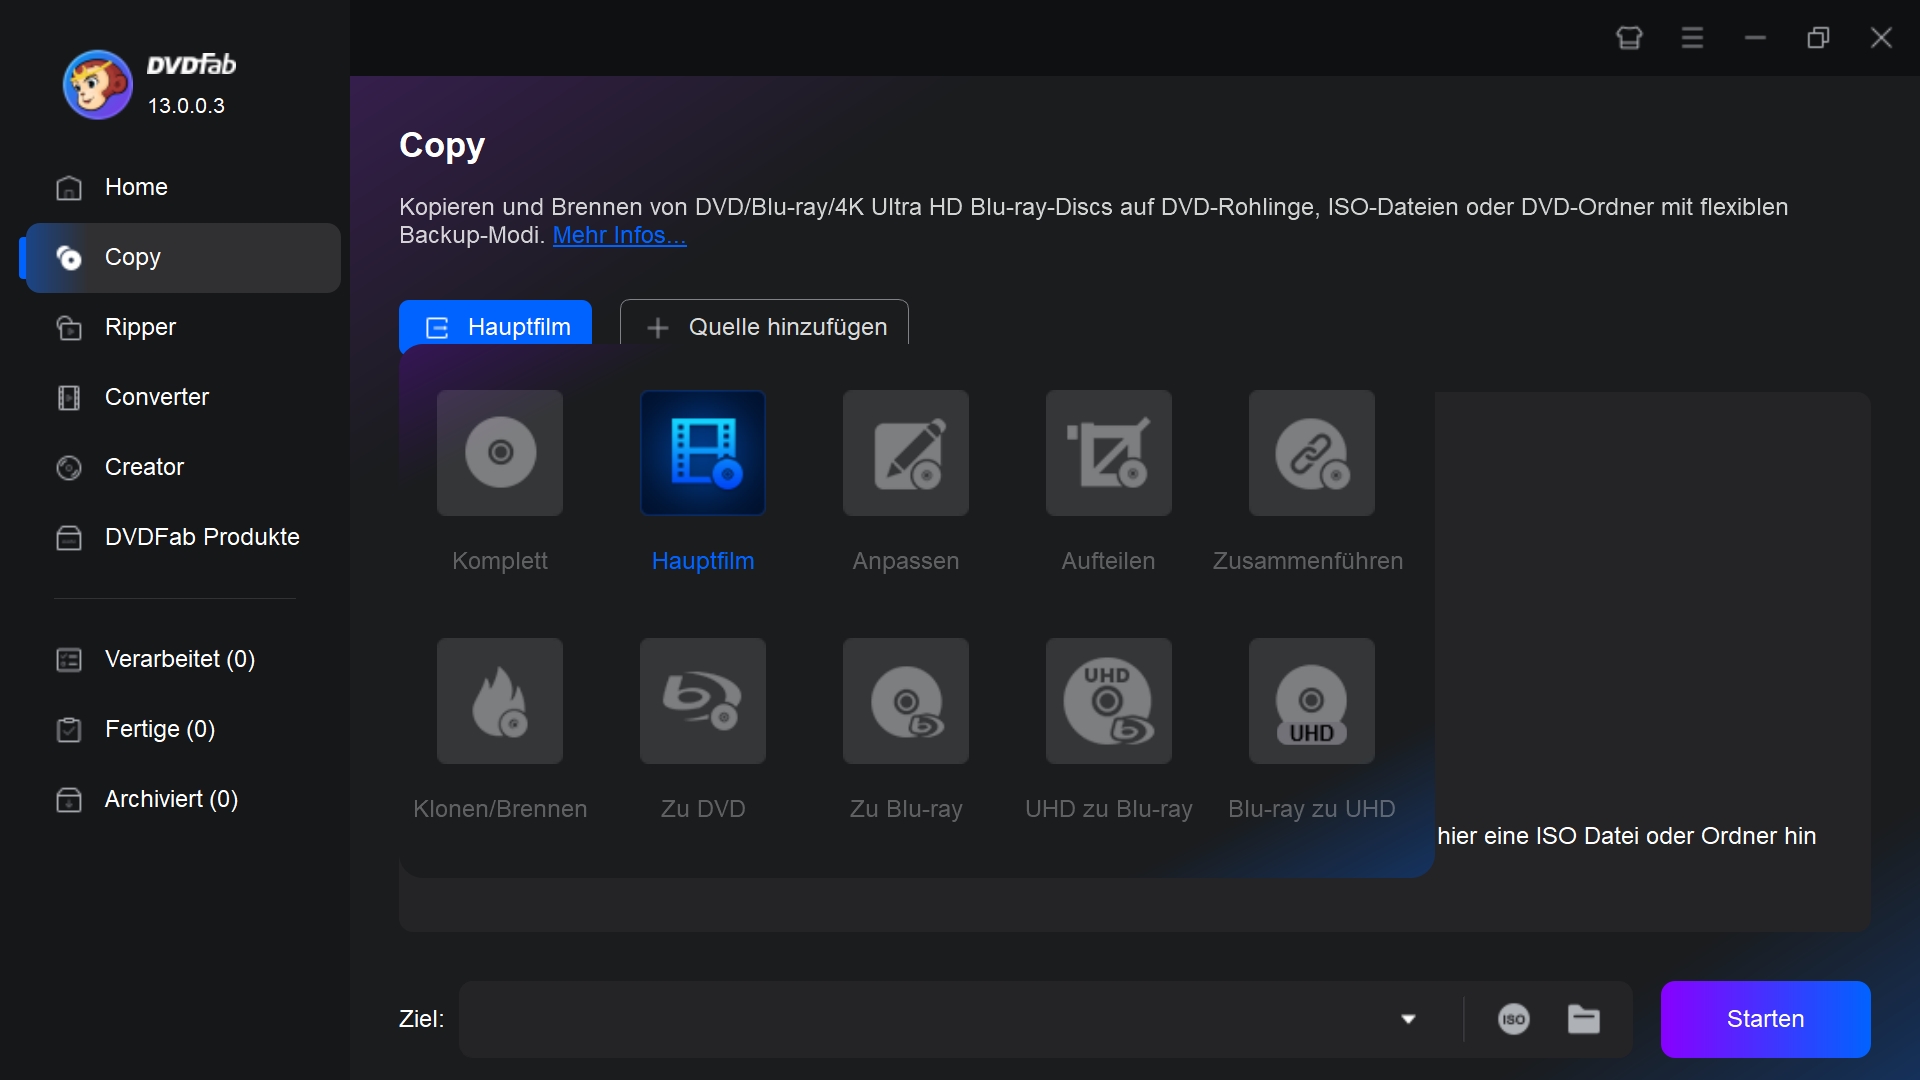Click the folder output destination icon
Screen dimensions: 1920x1080
pyautogui.click(x=1584, y=1018)
